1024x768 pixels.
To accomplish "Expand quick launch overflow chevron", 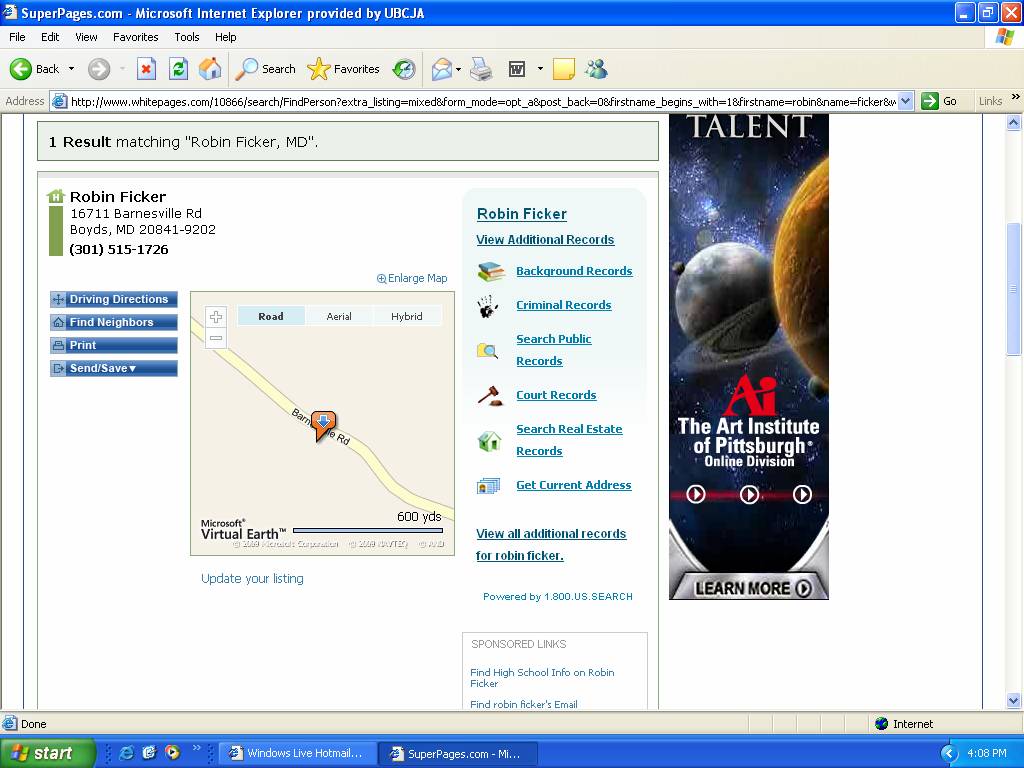I will click(x=196, y=748).
